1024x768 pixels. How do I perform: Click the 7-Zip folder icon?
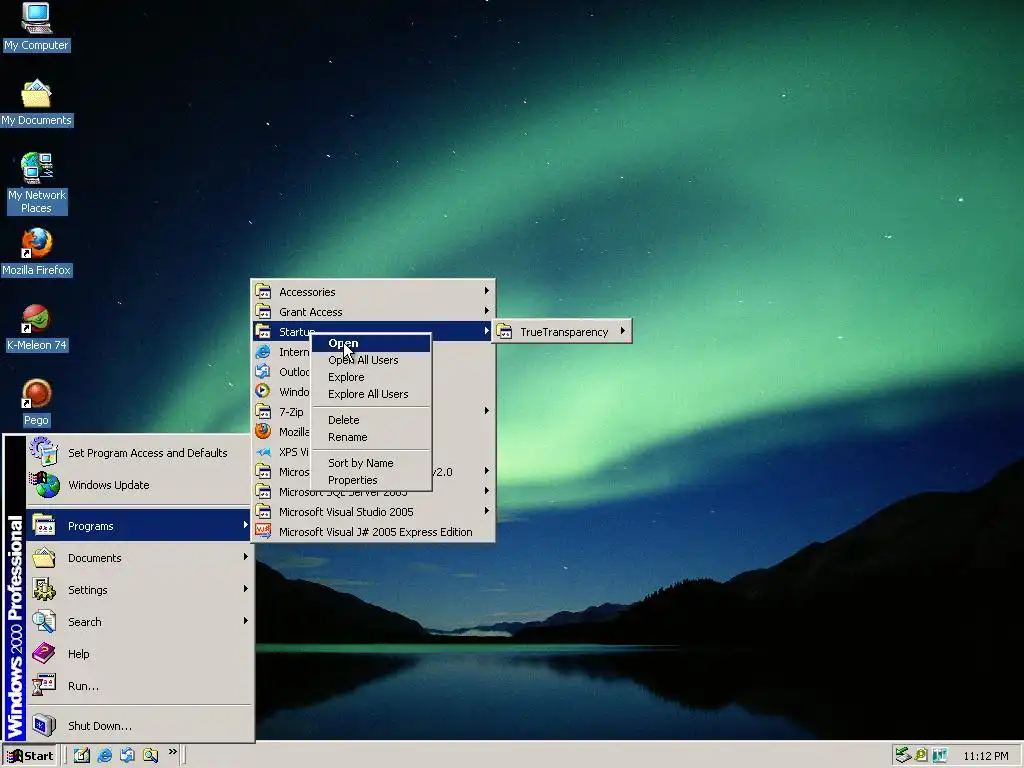click(263, 411)
